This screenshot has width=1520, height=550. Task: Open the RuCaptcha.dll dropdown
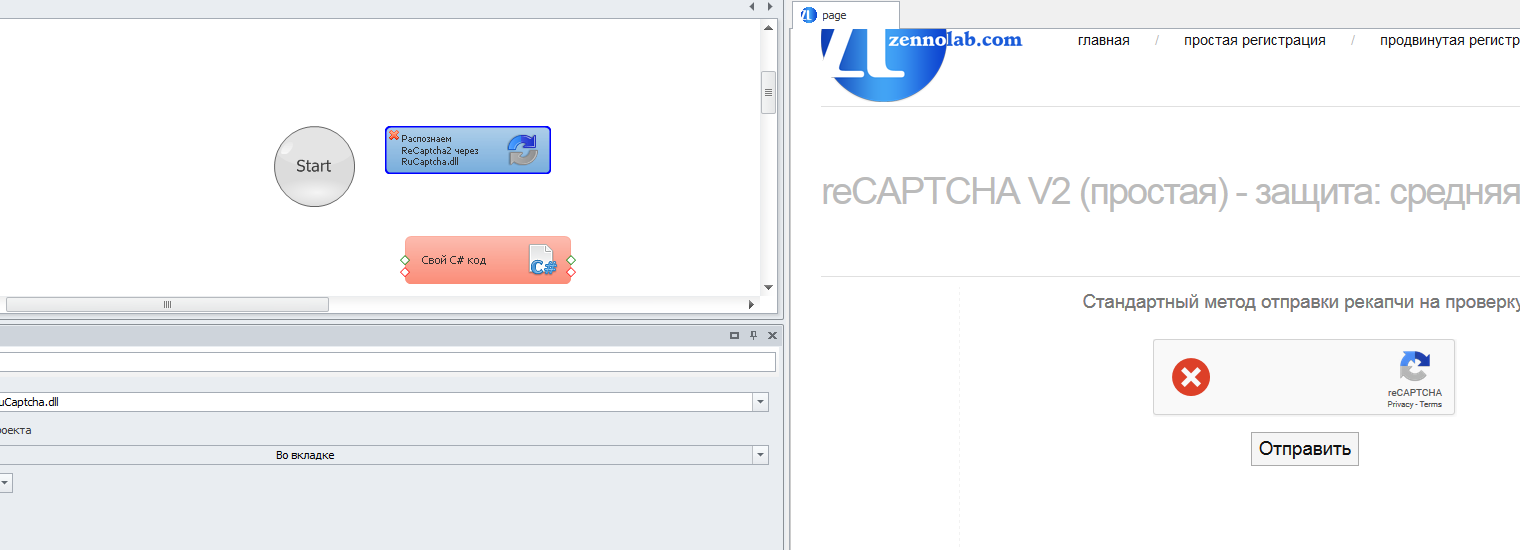[x=761, y=402]
